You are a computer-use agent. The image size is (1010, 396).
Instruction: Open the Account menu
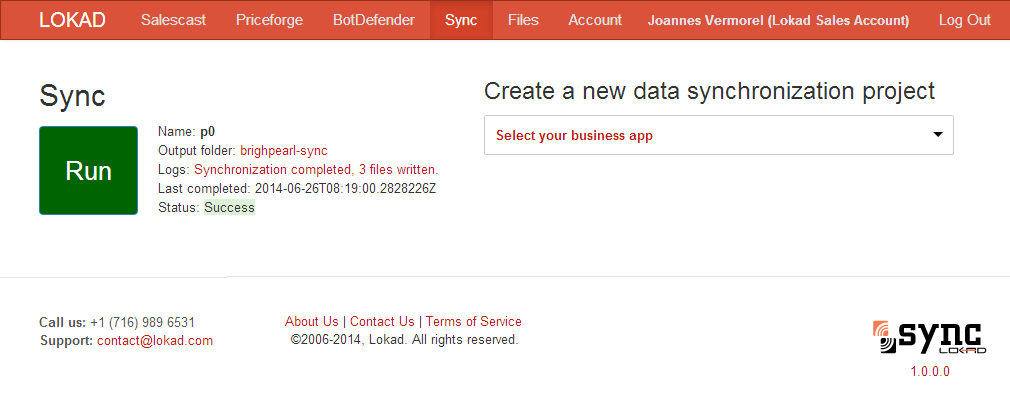(x=595, y=20)
